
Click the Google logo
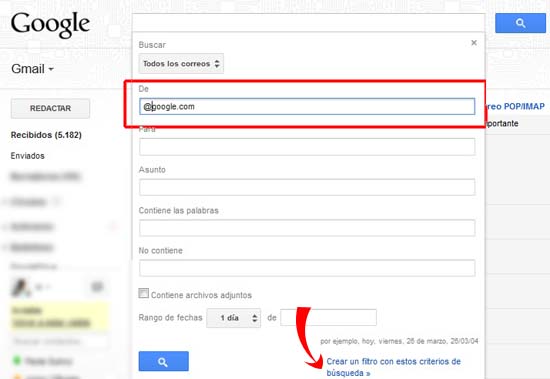coord(50,24)
